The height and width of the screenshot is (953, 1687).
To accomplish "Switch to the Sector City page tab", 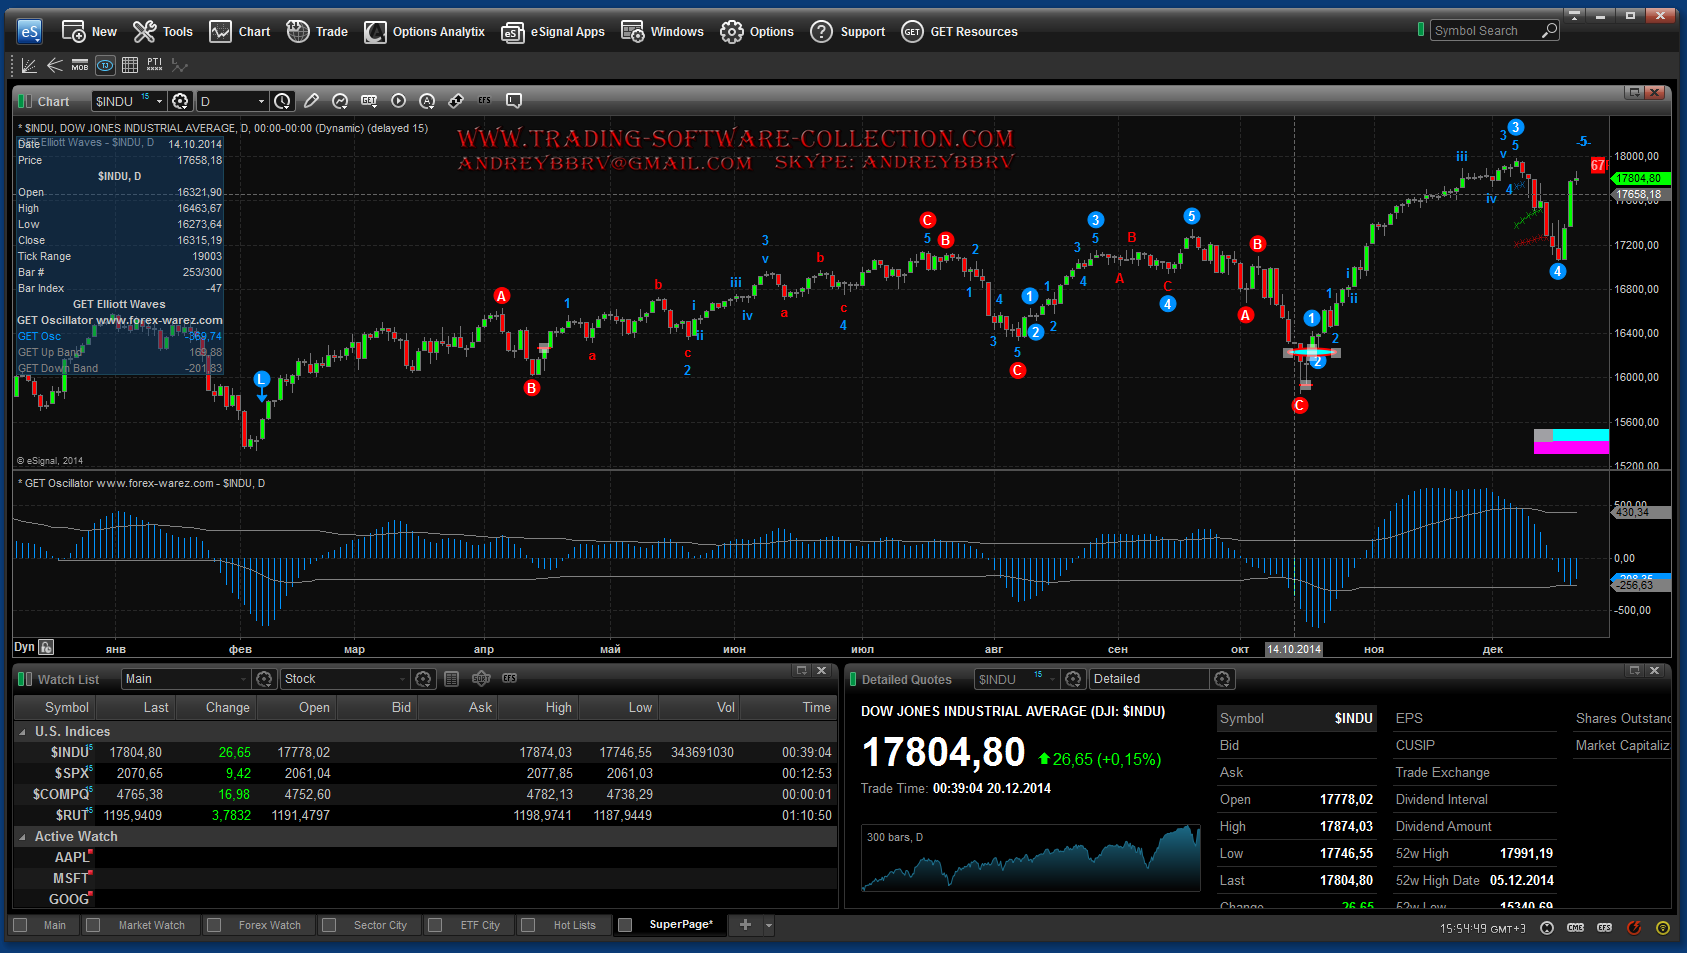I will (380, 925).
